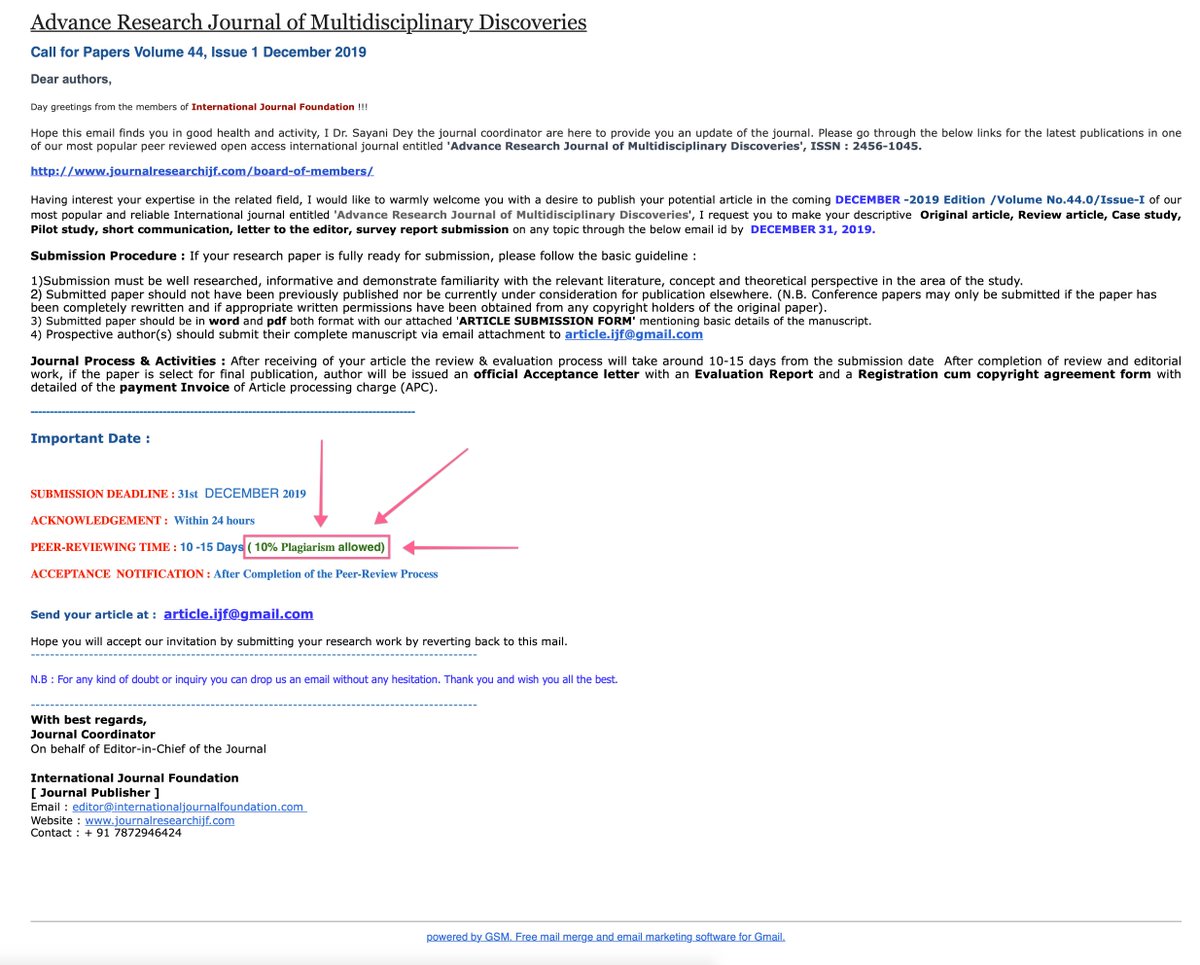1200x965 pixels.
Task: Click the red 'SUBMISSION DEADLINE :' label
Action: point(102,494)
